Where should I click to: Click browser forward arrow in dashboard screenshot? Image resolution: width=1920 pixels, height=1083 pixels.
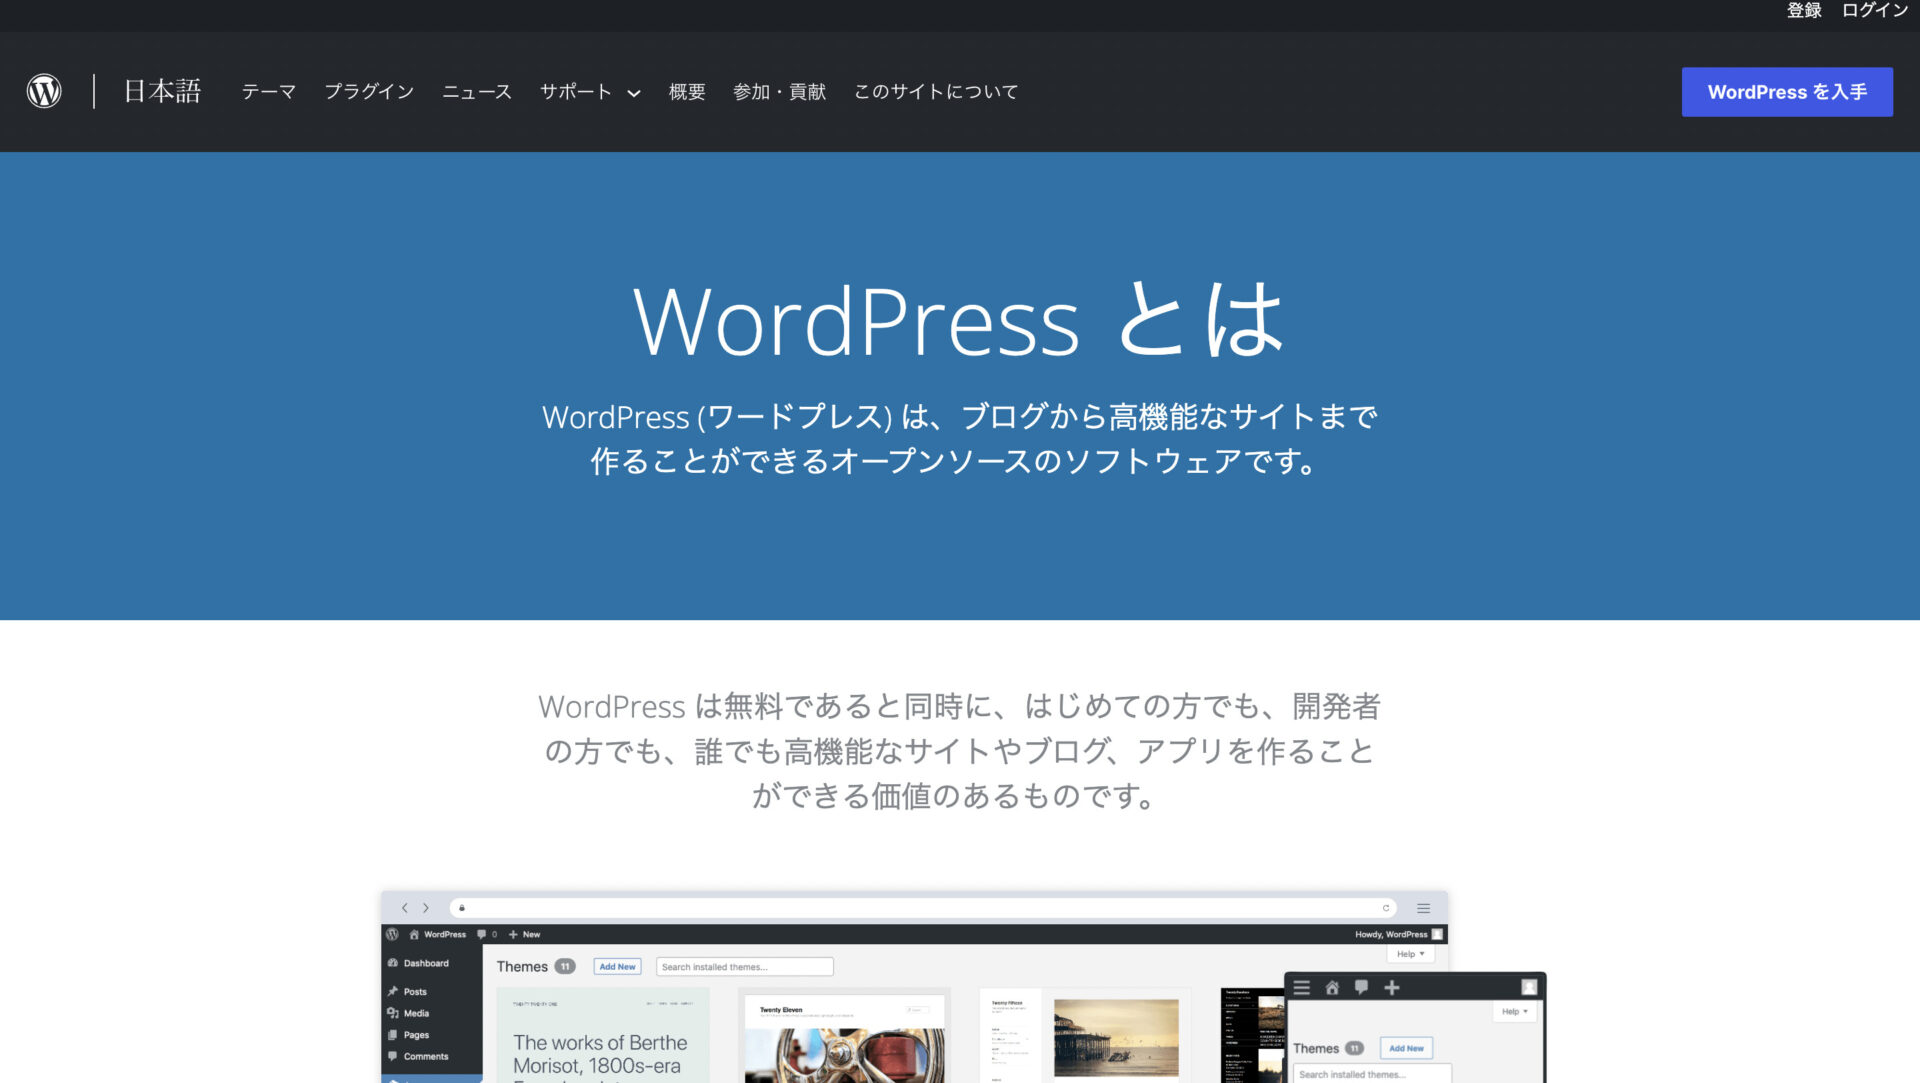coord(426,908)
